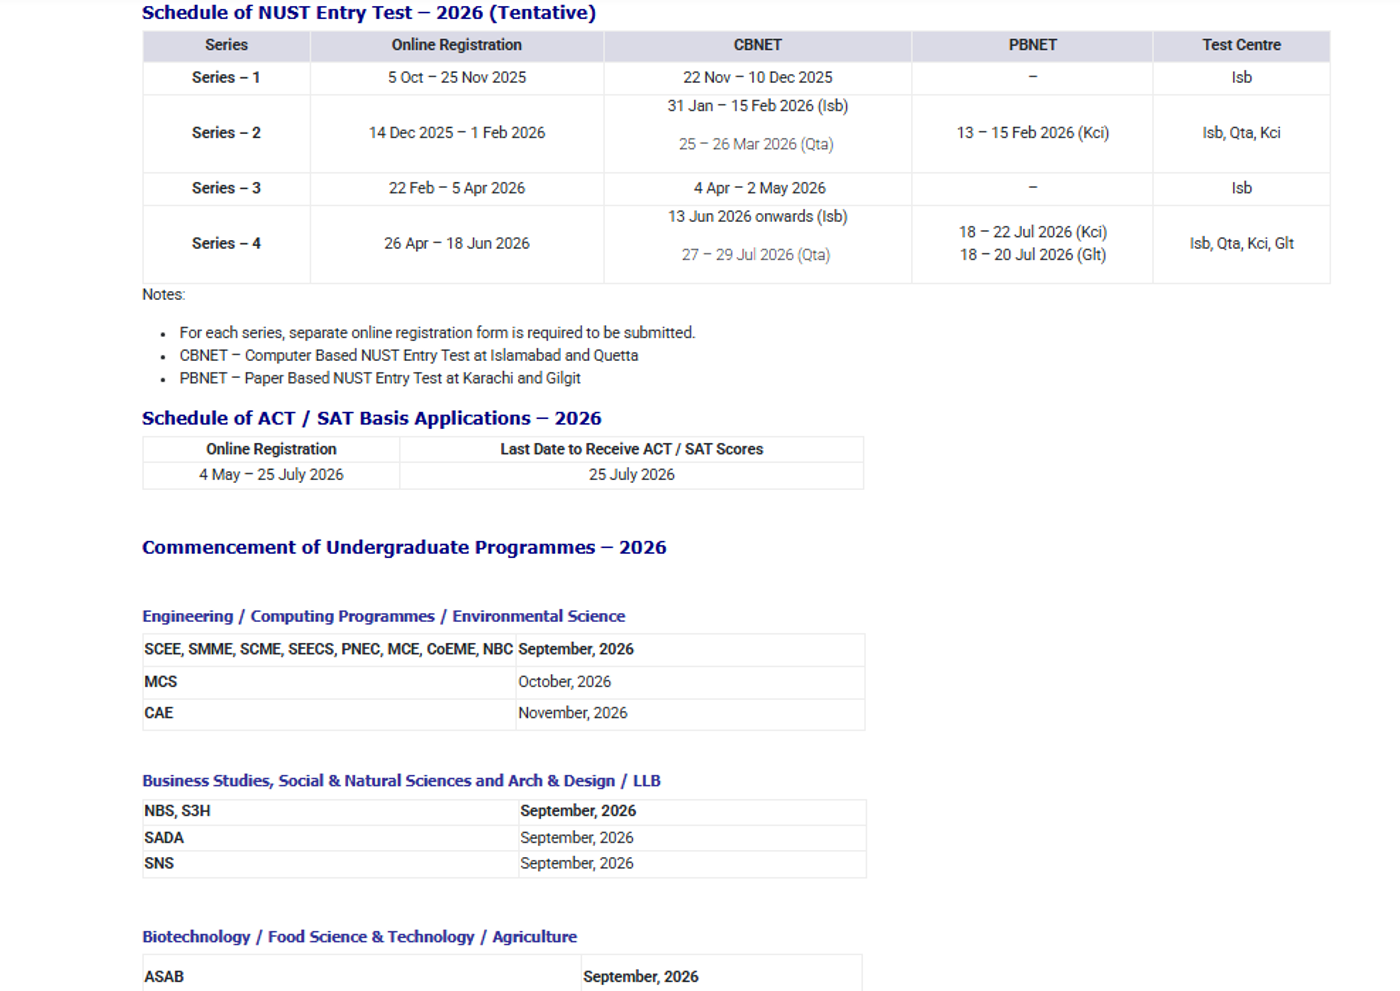Viewport: 1400px width, 991px height.
Task: Click 'Online Registration' header in ACT/SAT table
Action: 271,450
